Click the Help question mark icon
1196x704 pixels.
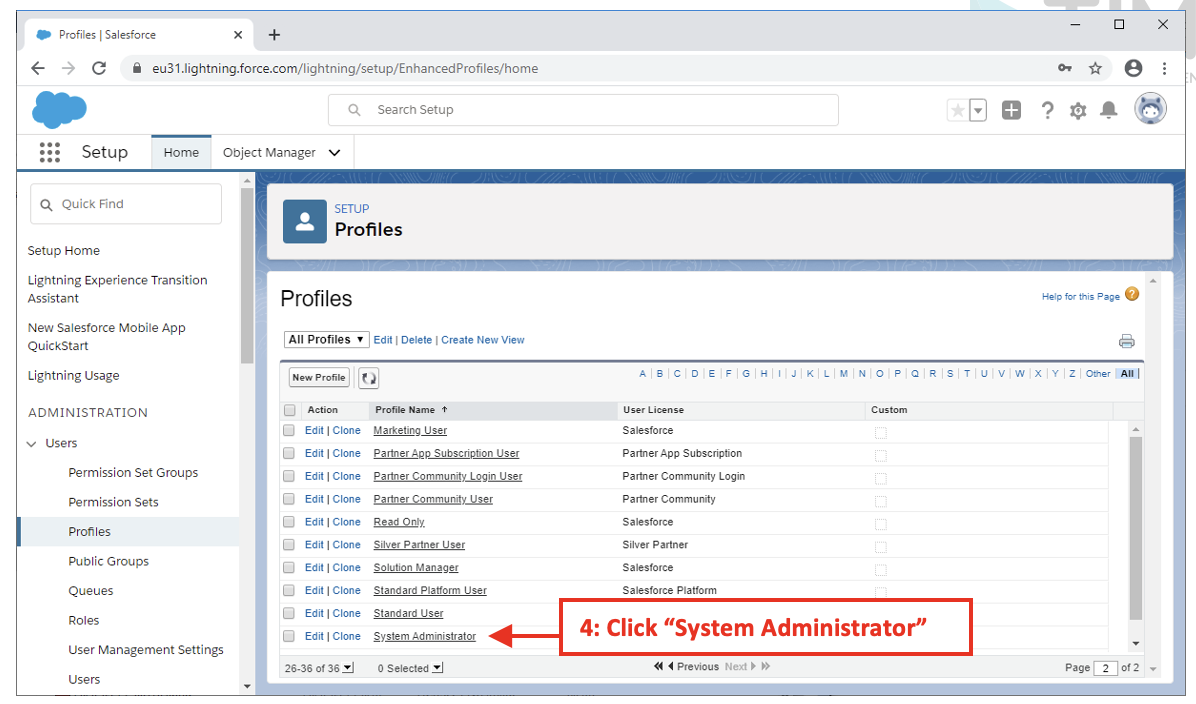1047,111
